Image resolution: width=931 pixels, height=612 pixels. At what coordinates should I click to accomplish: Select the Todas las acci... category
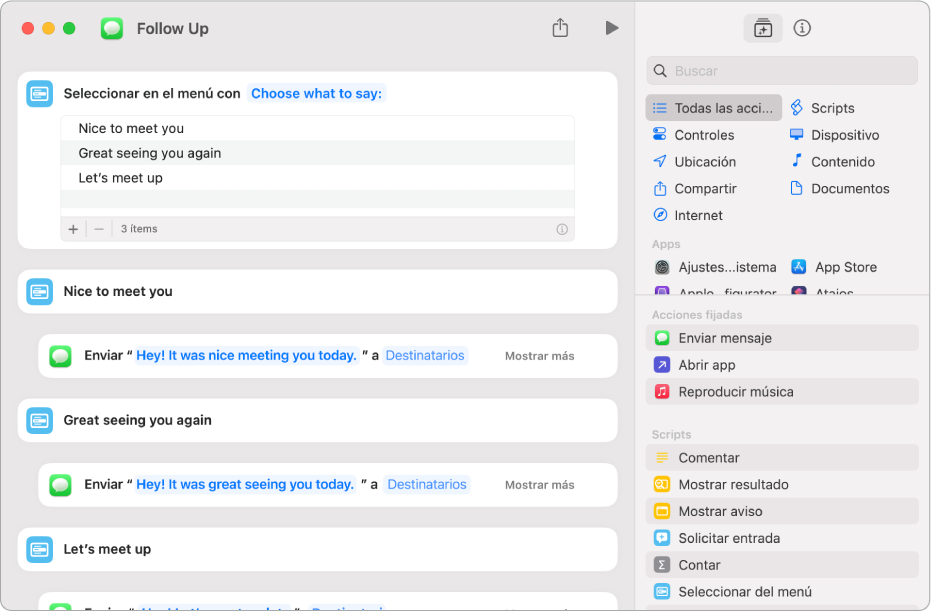point(714,108)
